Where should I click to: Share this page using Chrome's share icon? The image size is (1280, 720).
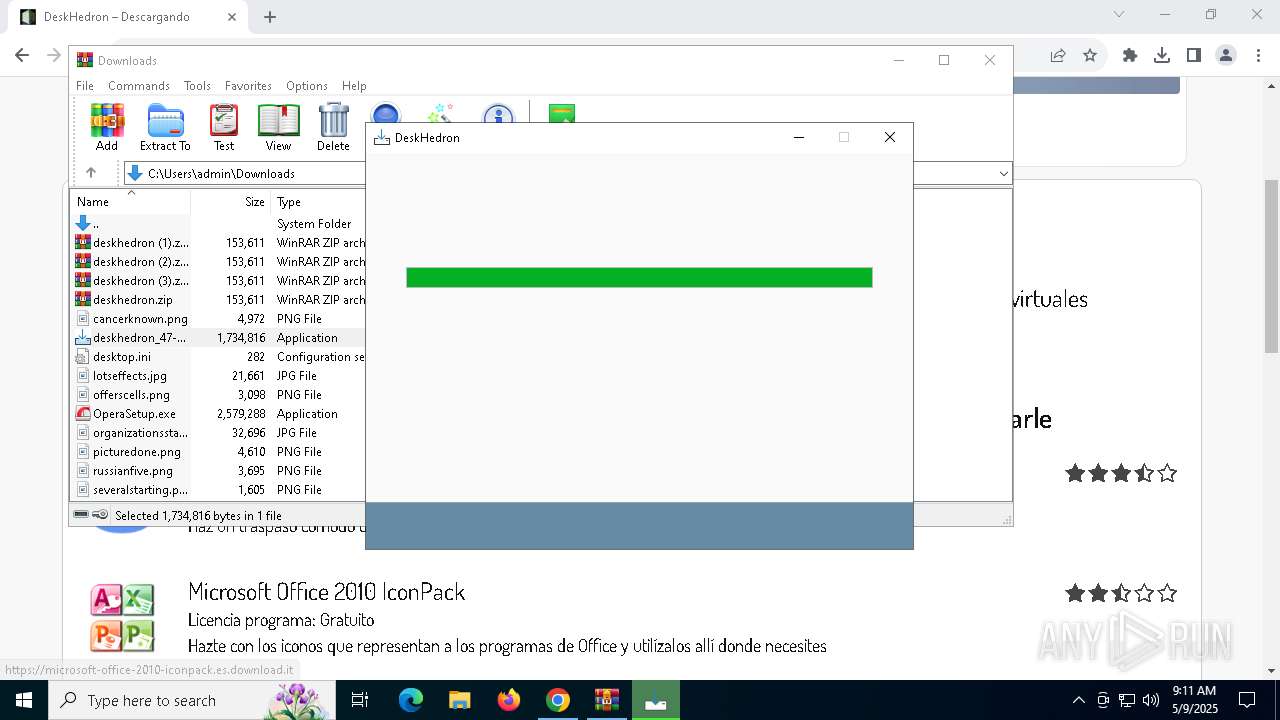coord(1058,55)
